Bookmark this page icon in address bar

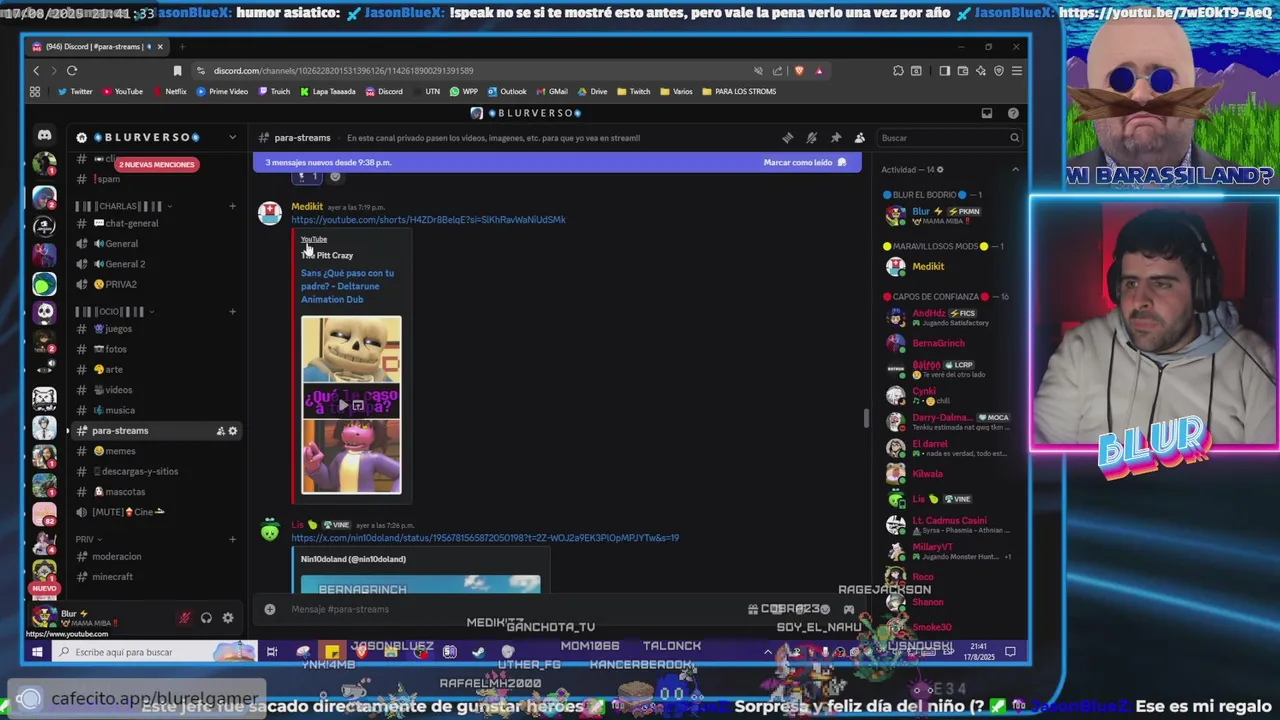pos(177,70)
